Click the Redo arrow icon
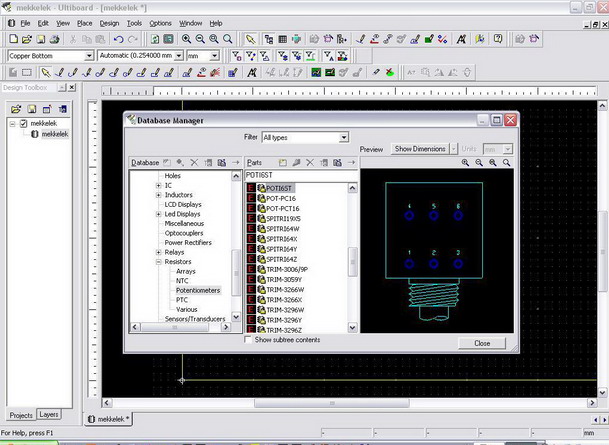 132,39
